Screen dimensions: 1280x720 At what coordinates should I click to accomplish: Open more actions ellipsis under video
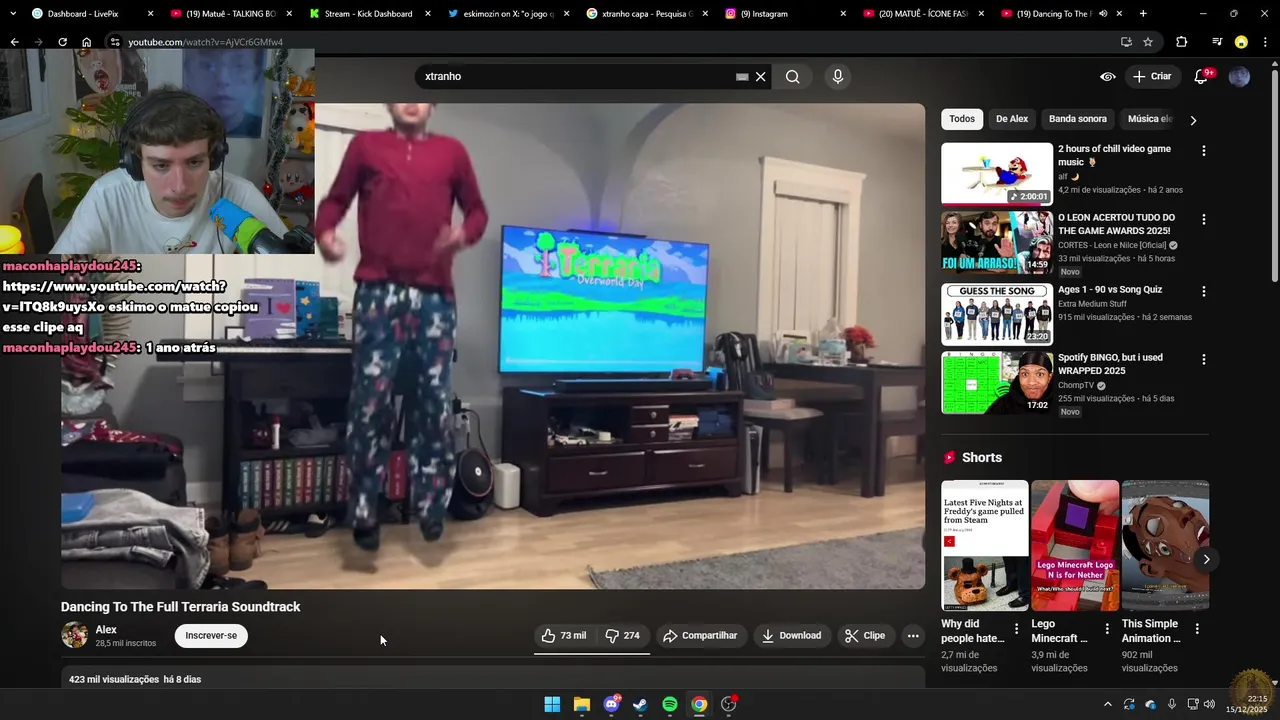[x=912, y=635]
